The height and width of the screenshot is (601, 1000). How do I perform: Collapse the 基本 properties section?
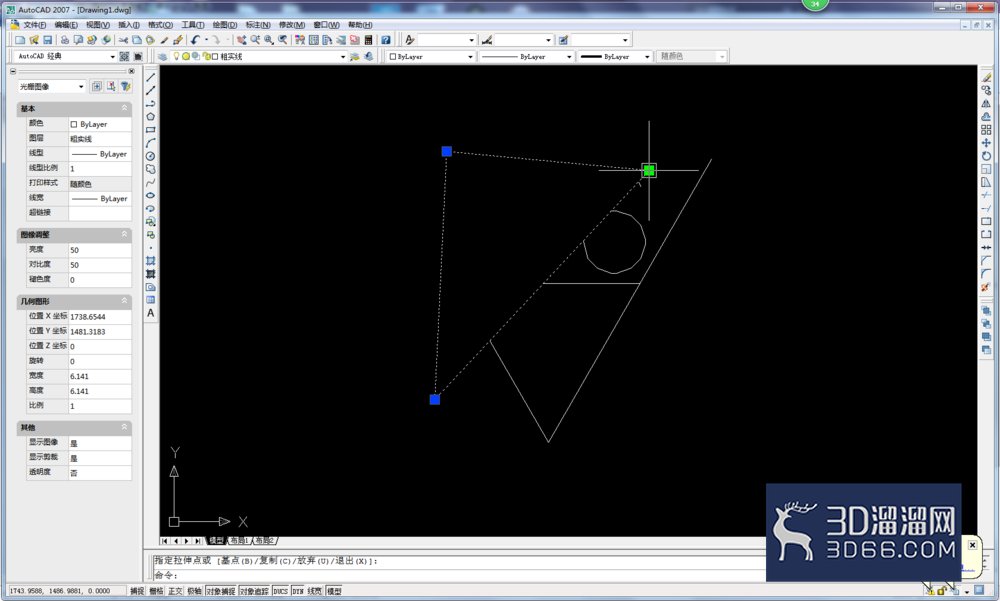(x=124, y=108)
